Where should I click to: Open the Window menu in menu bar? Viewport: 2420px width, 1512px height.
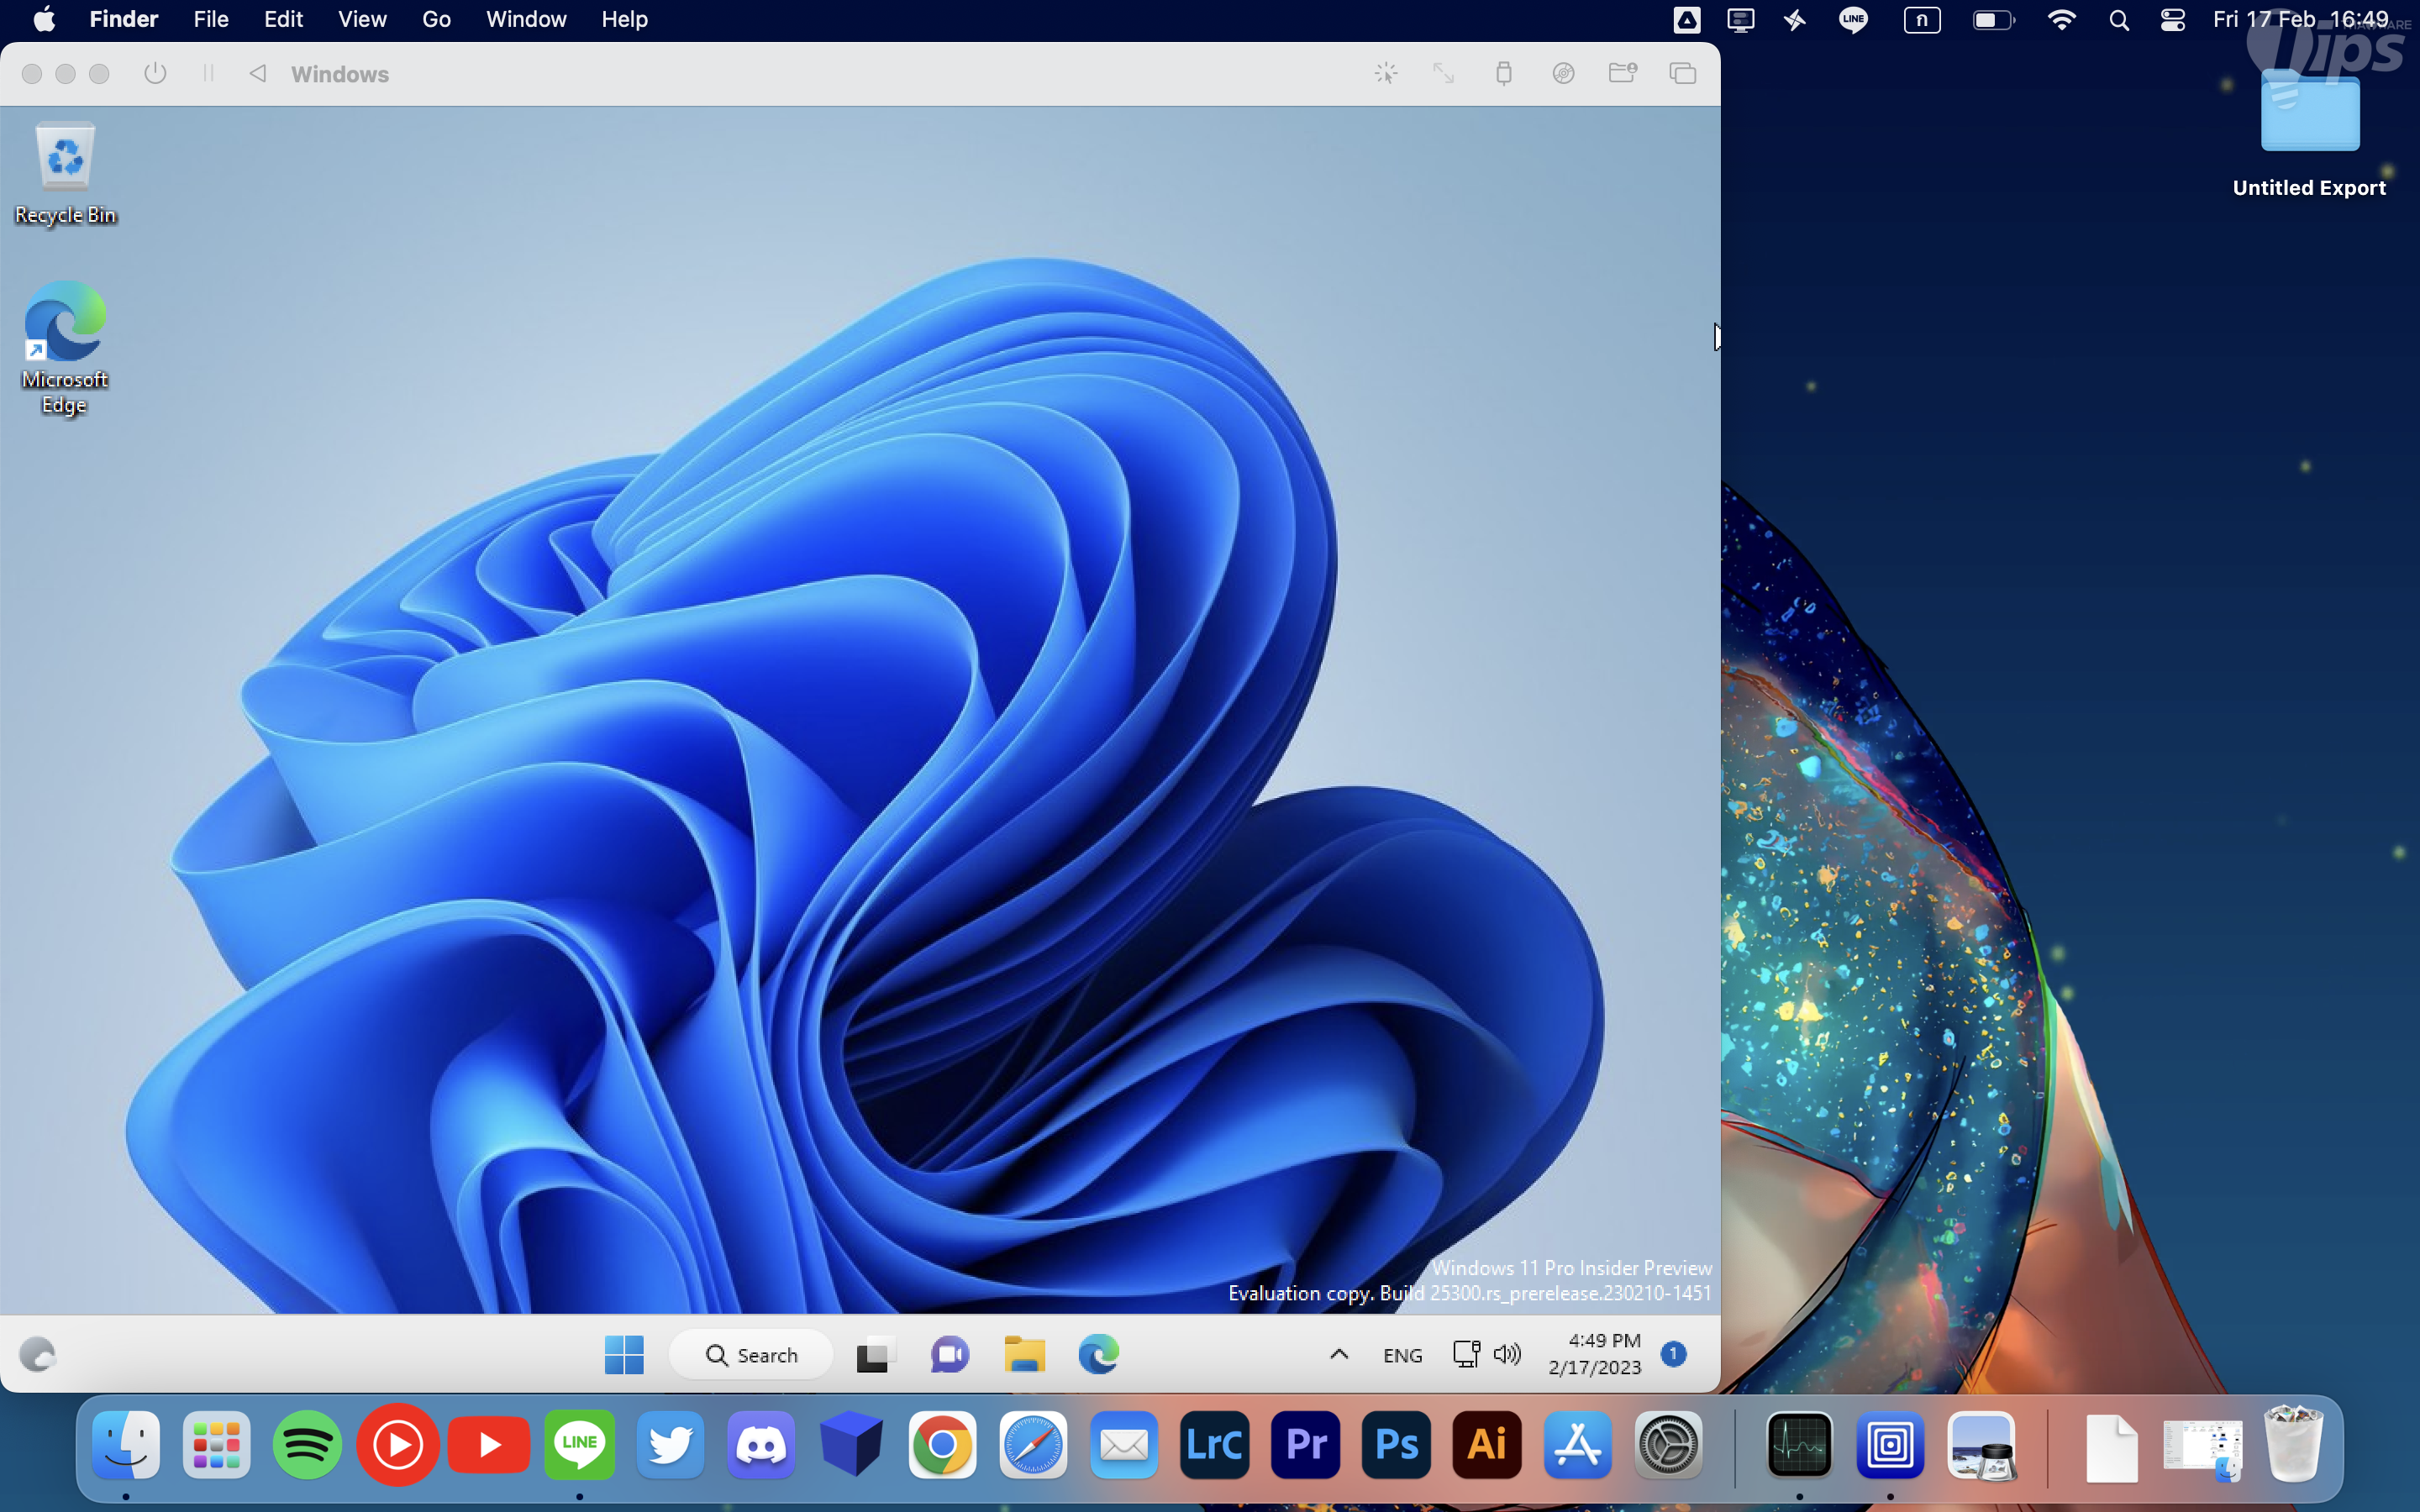pos(525,19)
